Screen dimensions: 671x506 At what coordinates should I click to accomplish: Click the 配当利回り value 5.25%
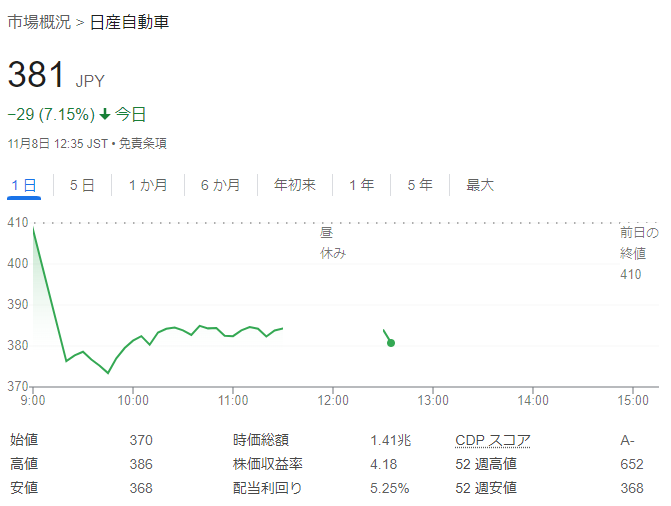coord(389,488)
